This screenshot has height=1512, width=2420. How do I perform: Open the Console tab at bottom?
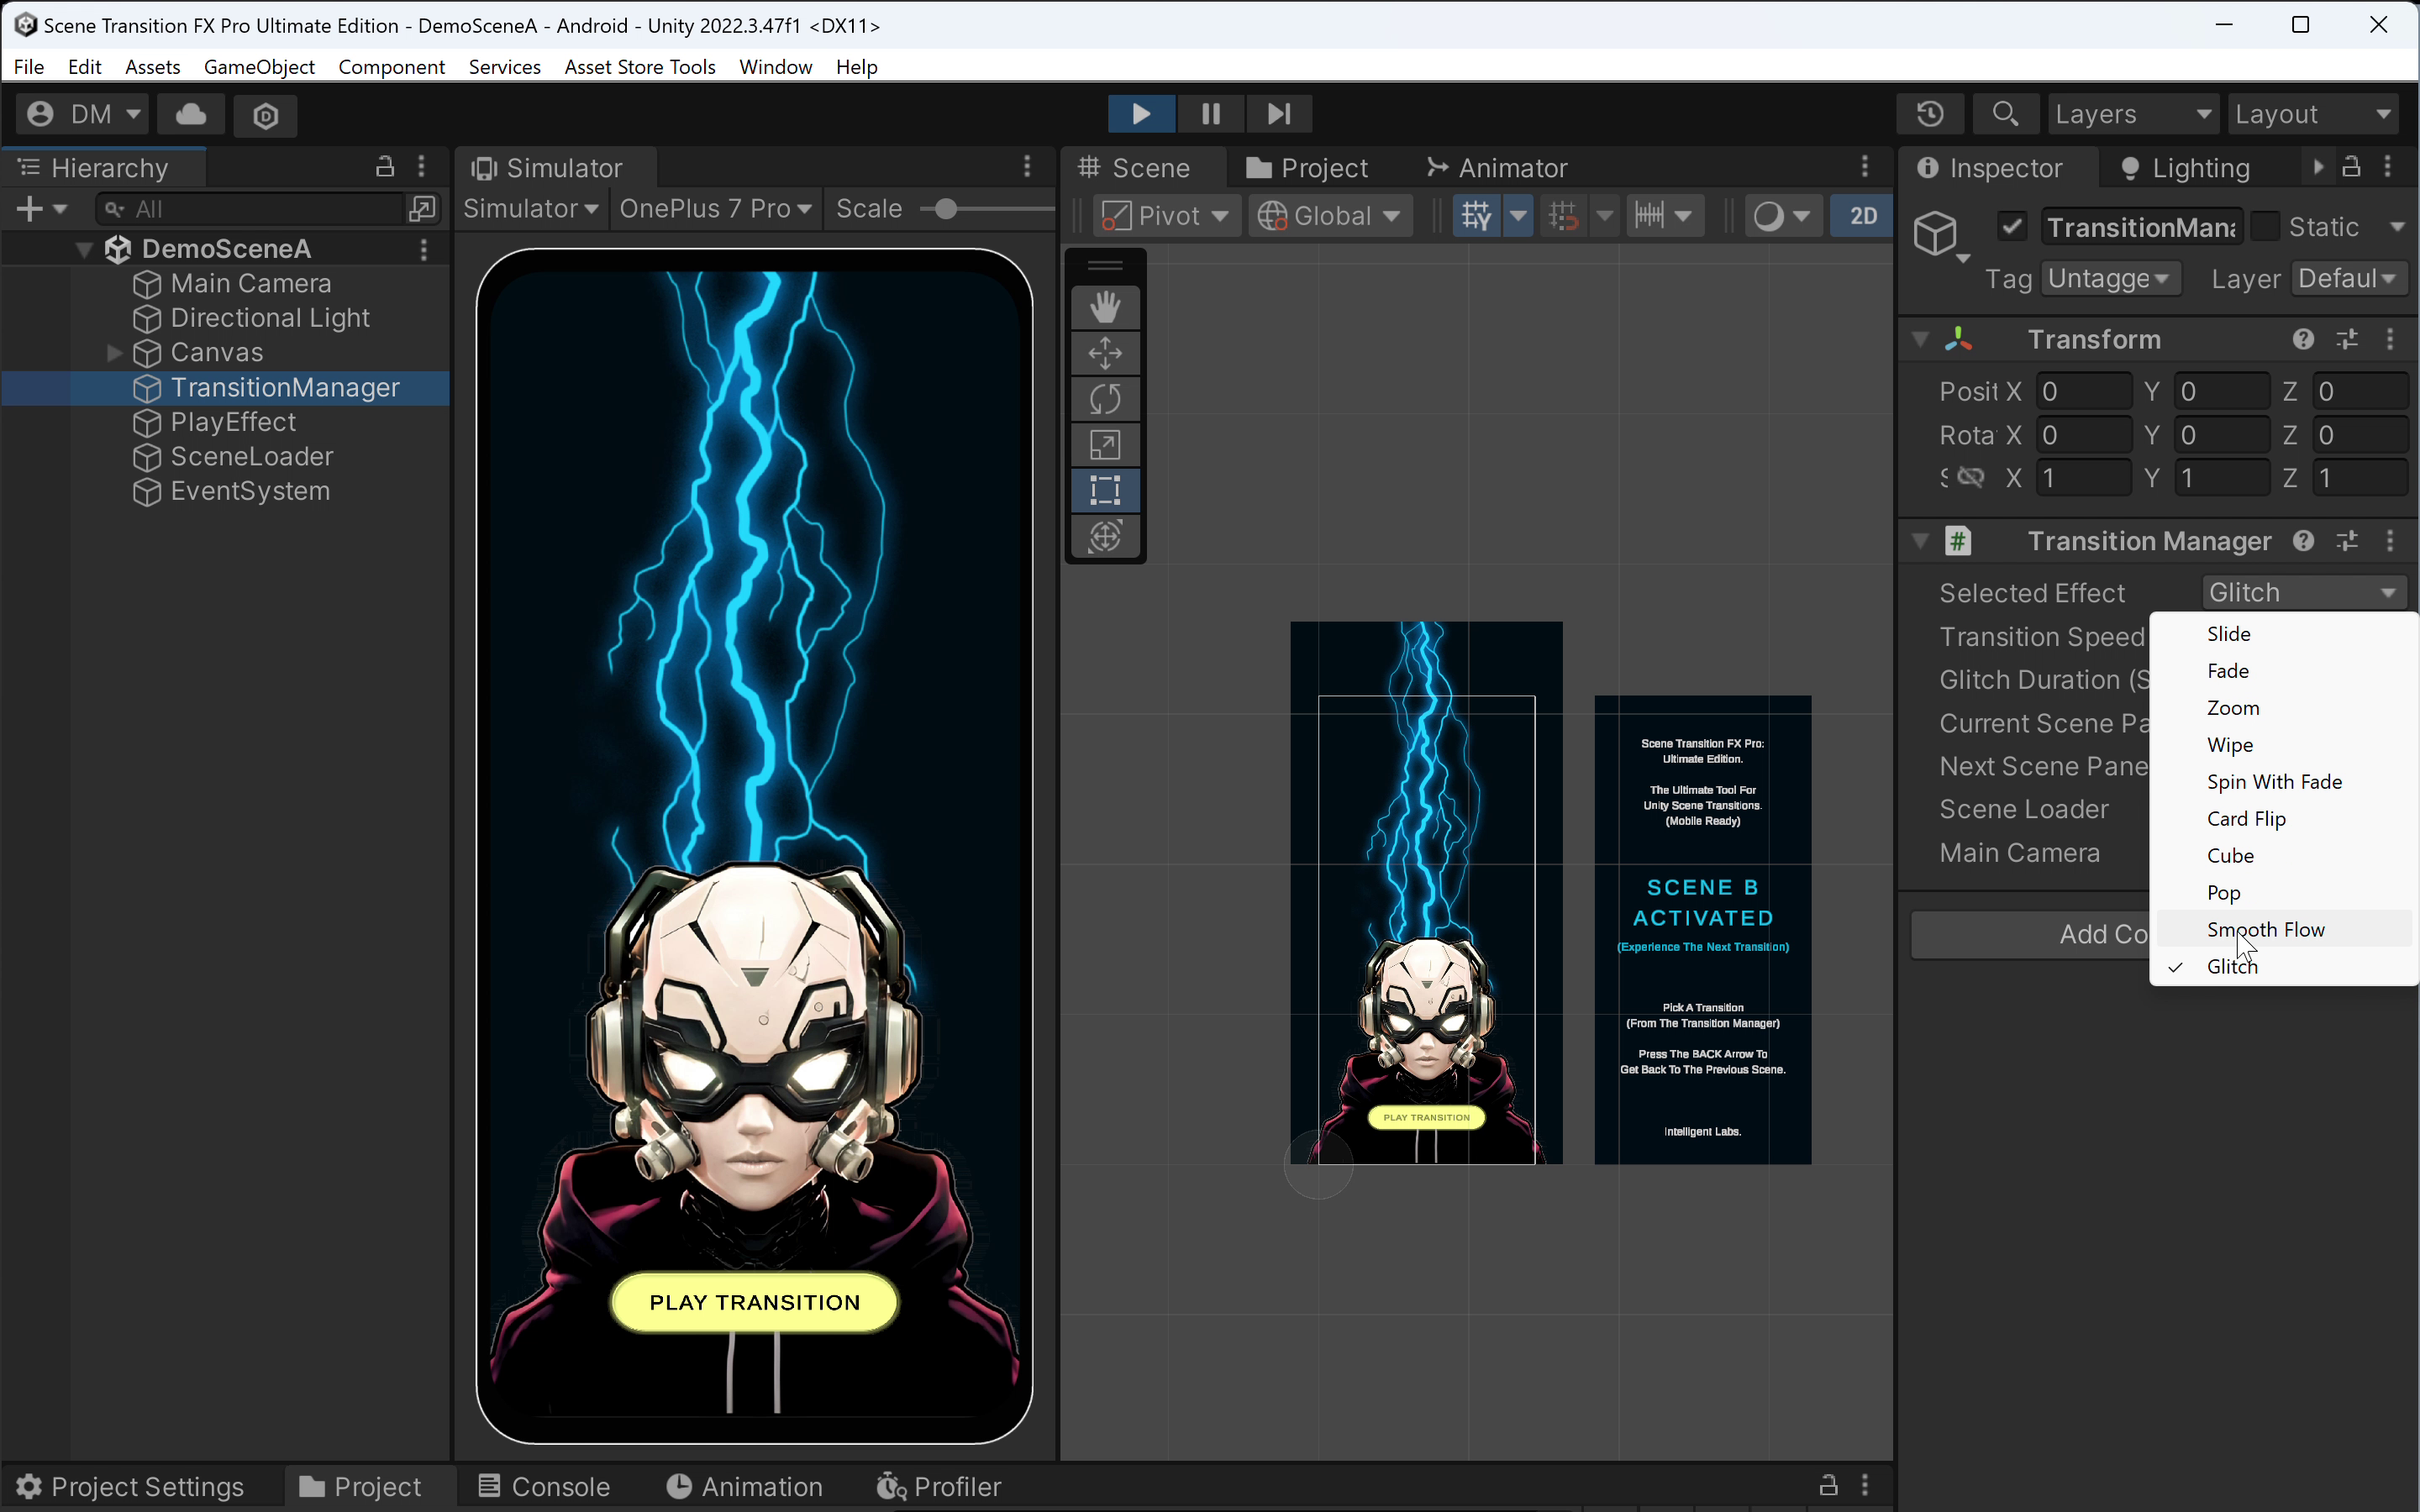[544, 1486]
